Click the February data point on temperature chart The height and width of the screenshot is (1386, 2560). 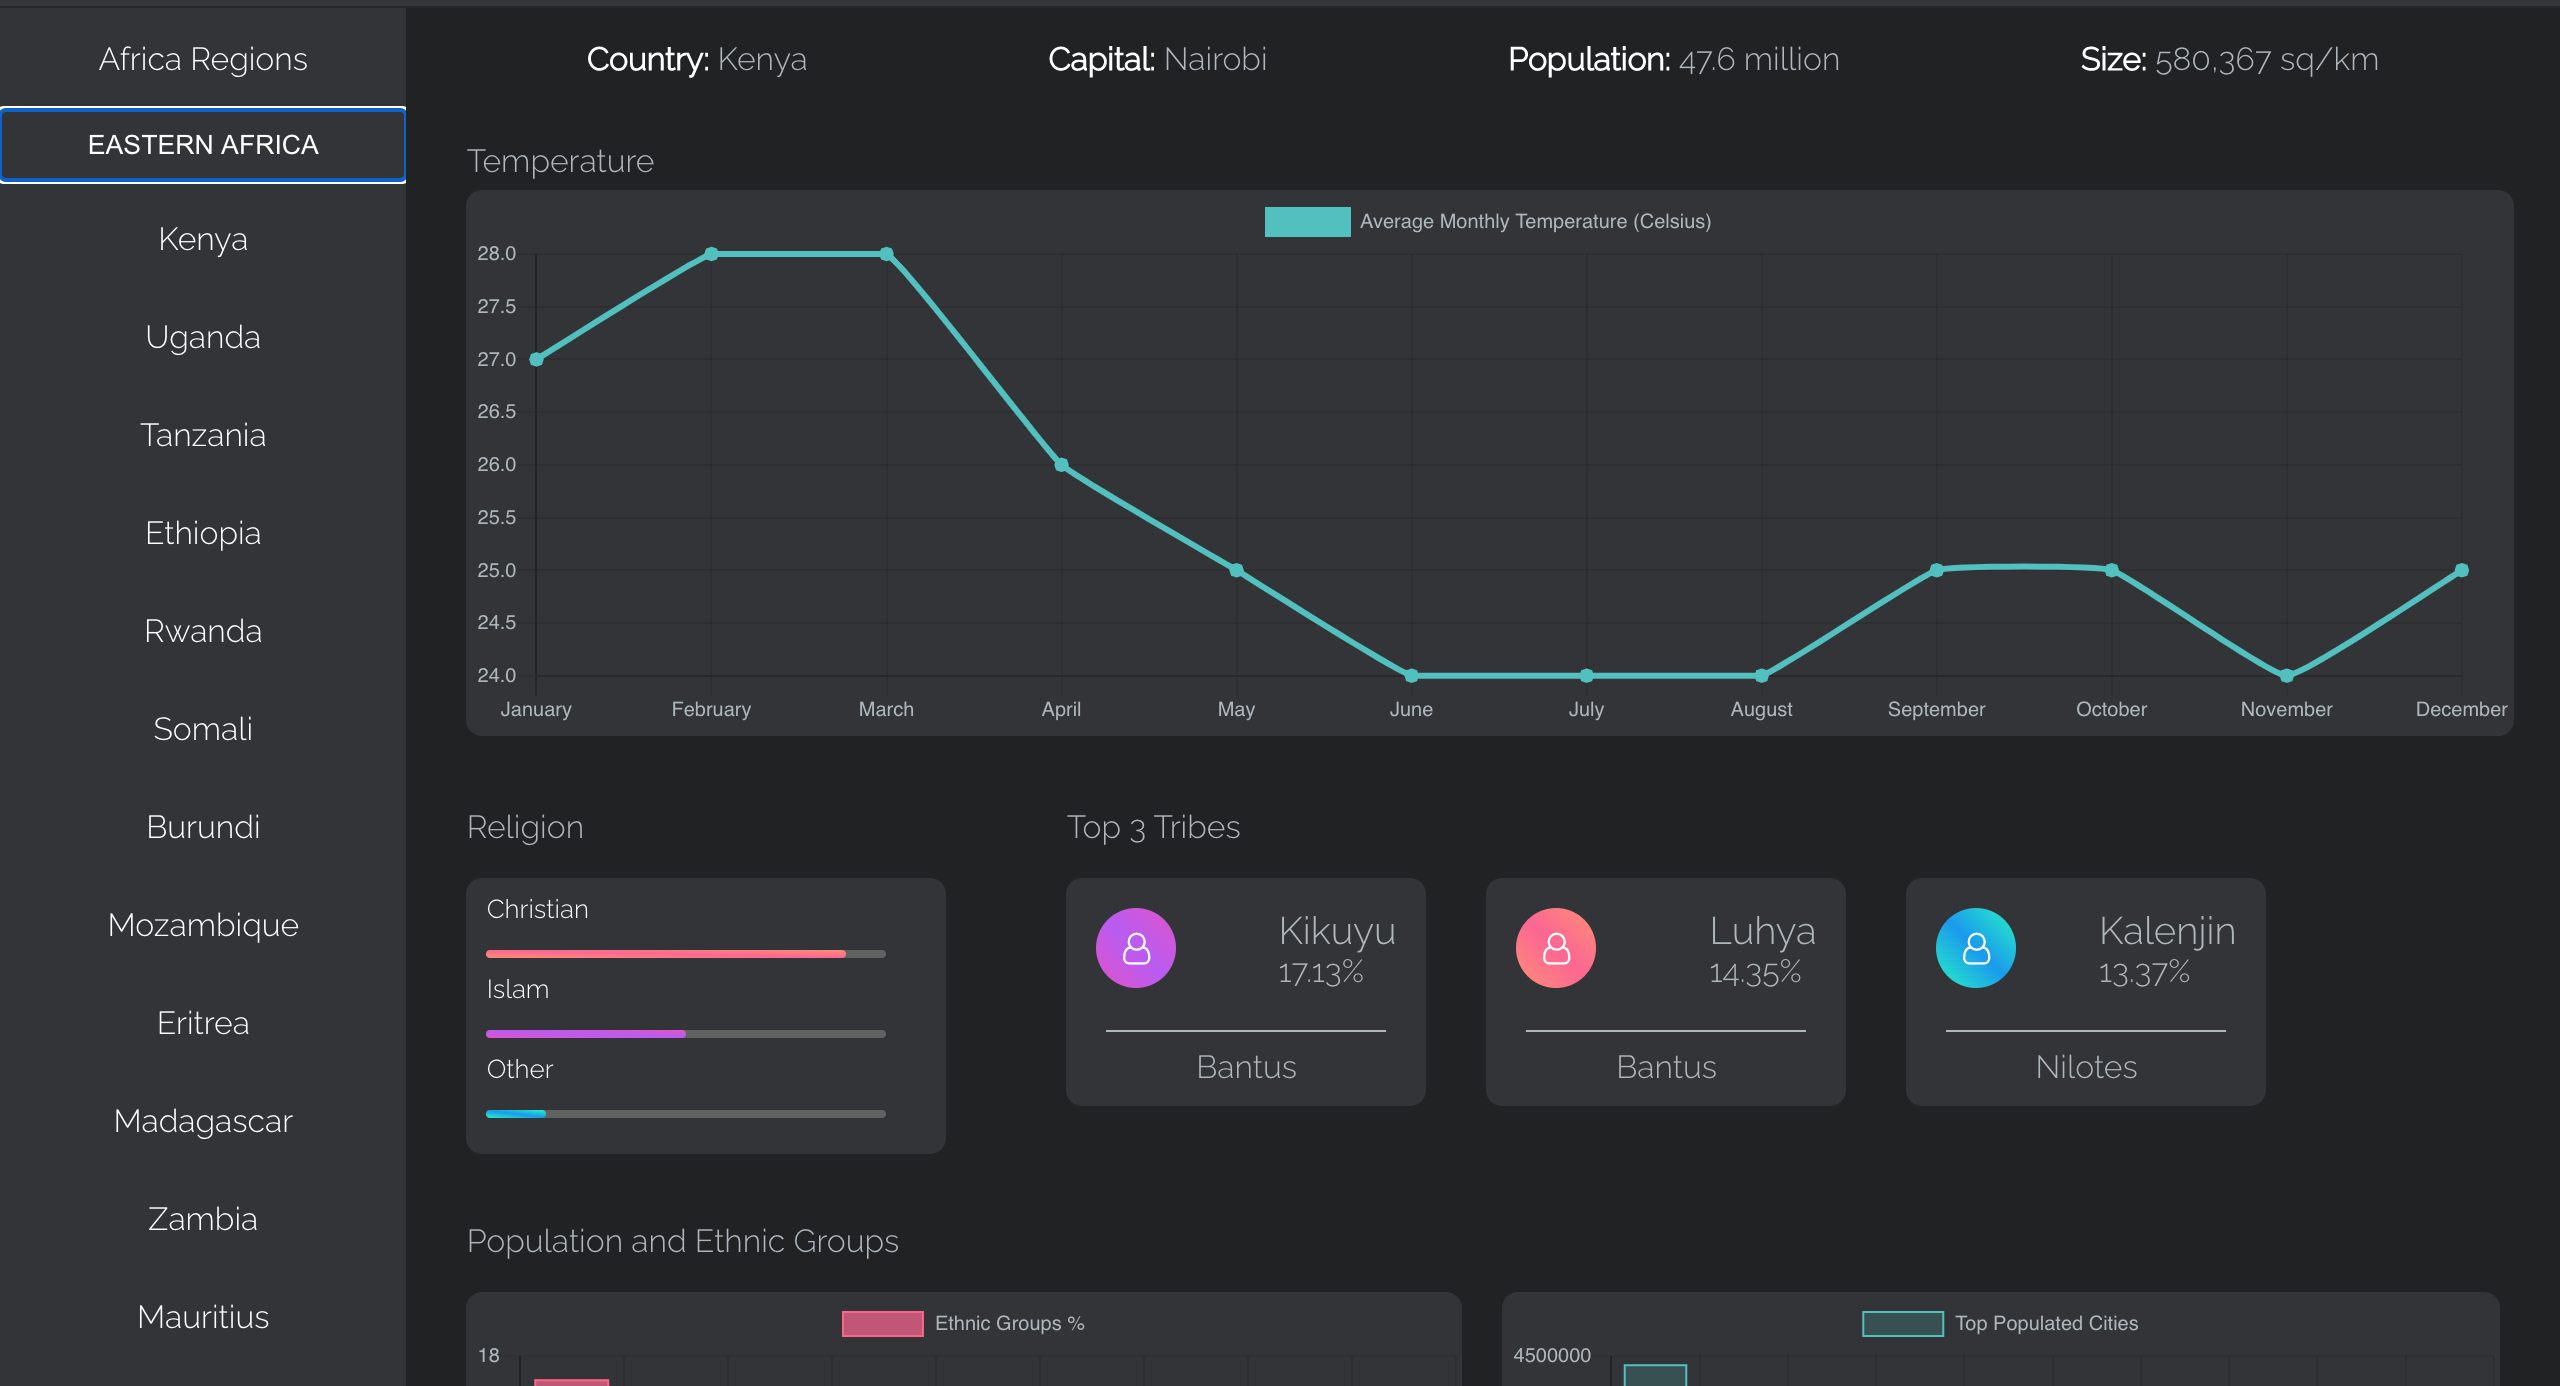(x=711, y=254)
